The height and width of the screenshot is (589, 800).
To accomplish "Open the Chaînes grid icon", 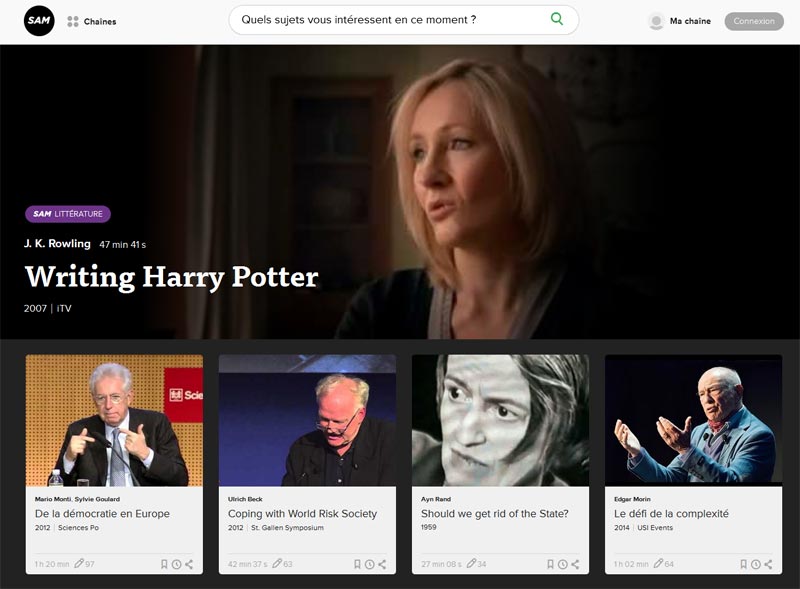I will 73,21.
